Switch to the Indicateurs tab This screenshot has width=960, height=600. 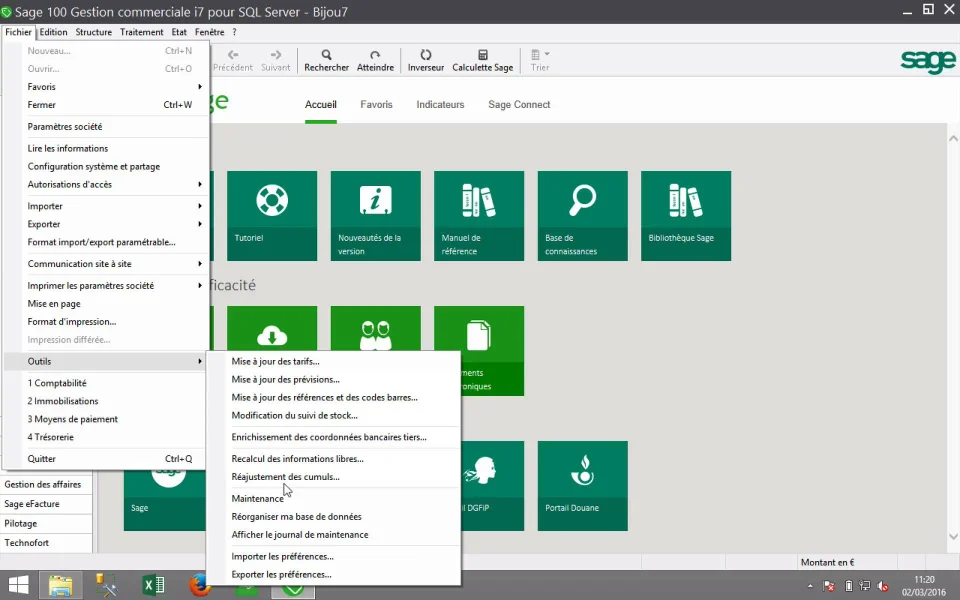click(x=440, y=105)
